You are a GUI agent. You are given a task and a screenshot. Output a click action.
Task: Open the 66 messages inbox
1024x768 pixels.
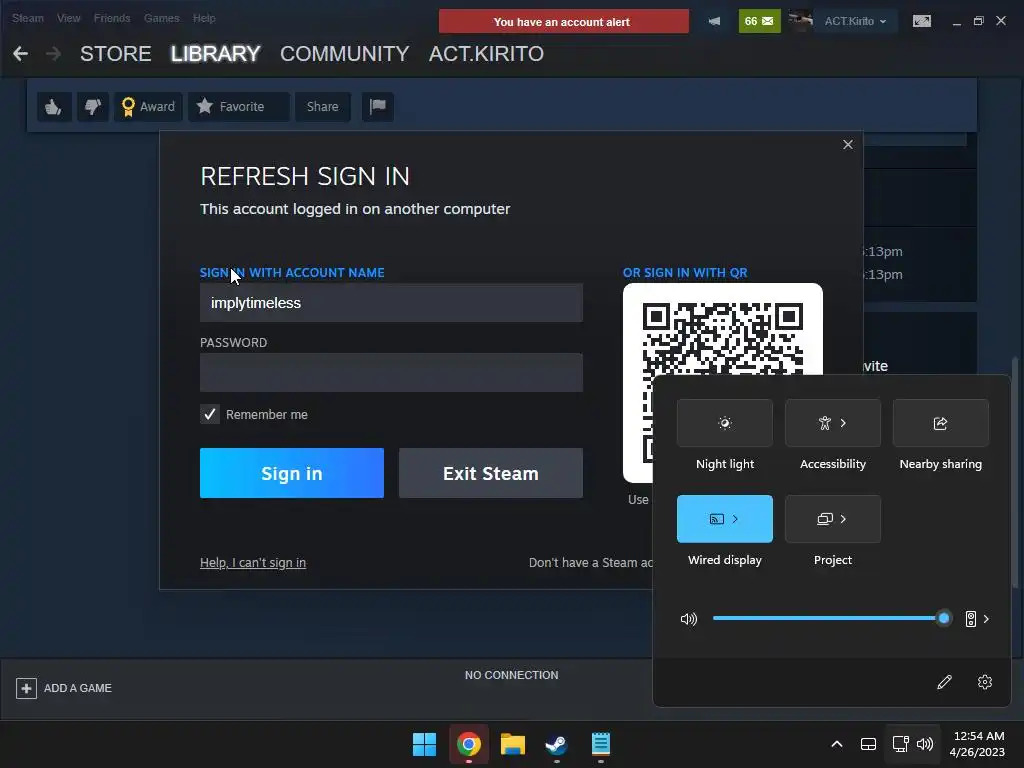[x=759, y=22]
